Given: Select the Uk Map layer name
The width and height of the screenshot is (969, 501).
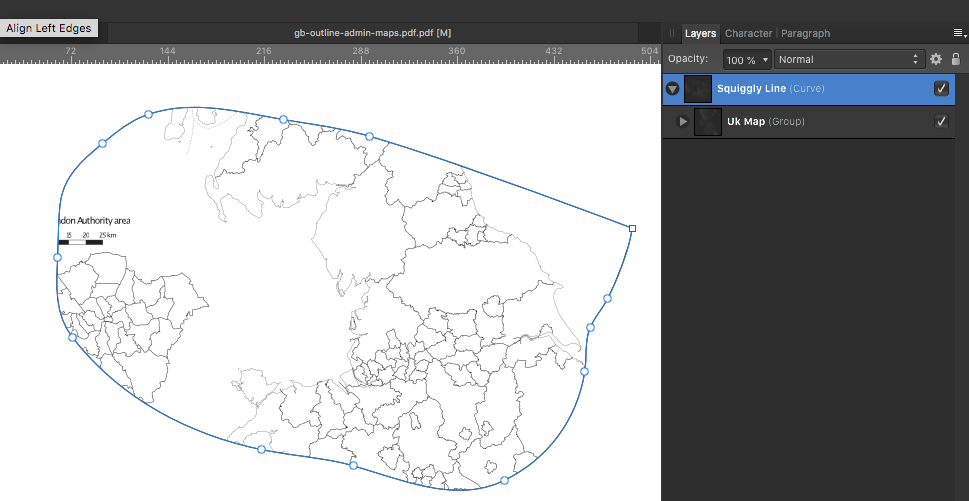Looking at the screenshot, I should (746, 122).
